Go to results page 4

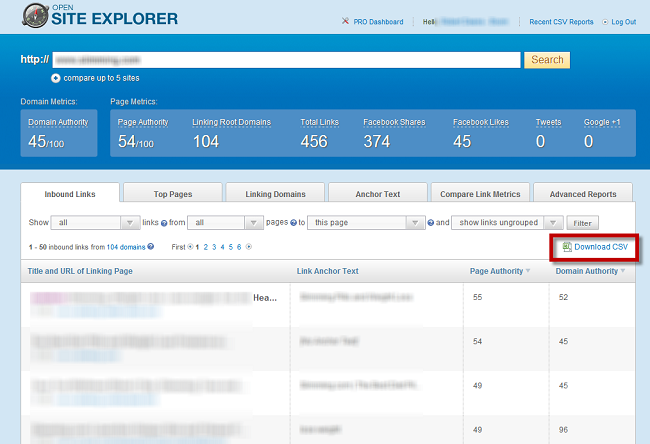click(222, 247)
